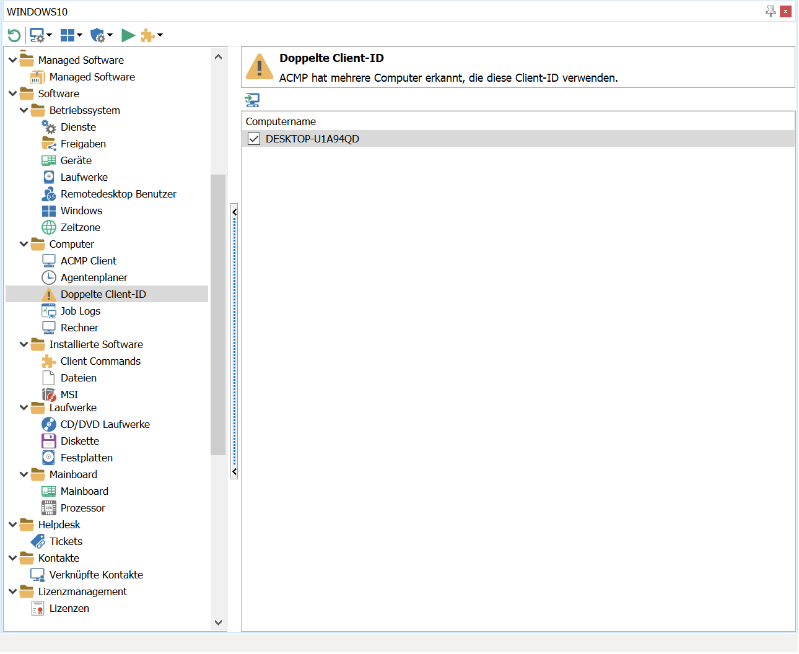Viewport: 799px width, 654px height.
Task: Select the Zeitzone globe icon
Action: click(x=49, y=227)
